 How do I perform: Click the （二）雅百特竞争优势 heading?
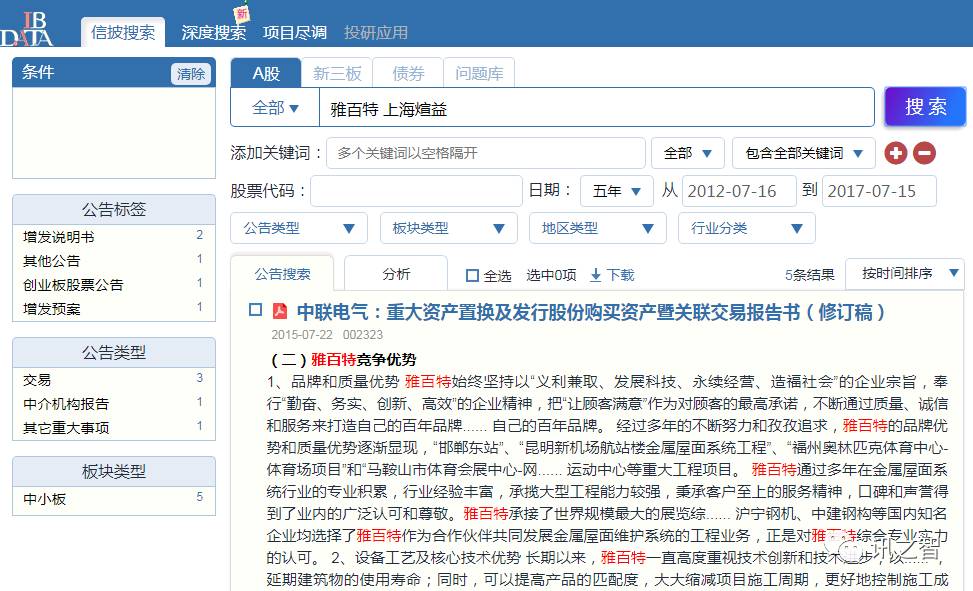[x=344, y=359]
